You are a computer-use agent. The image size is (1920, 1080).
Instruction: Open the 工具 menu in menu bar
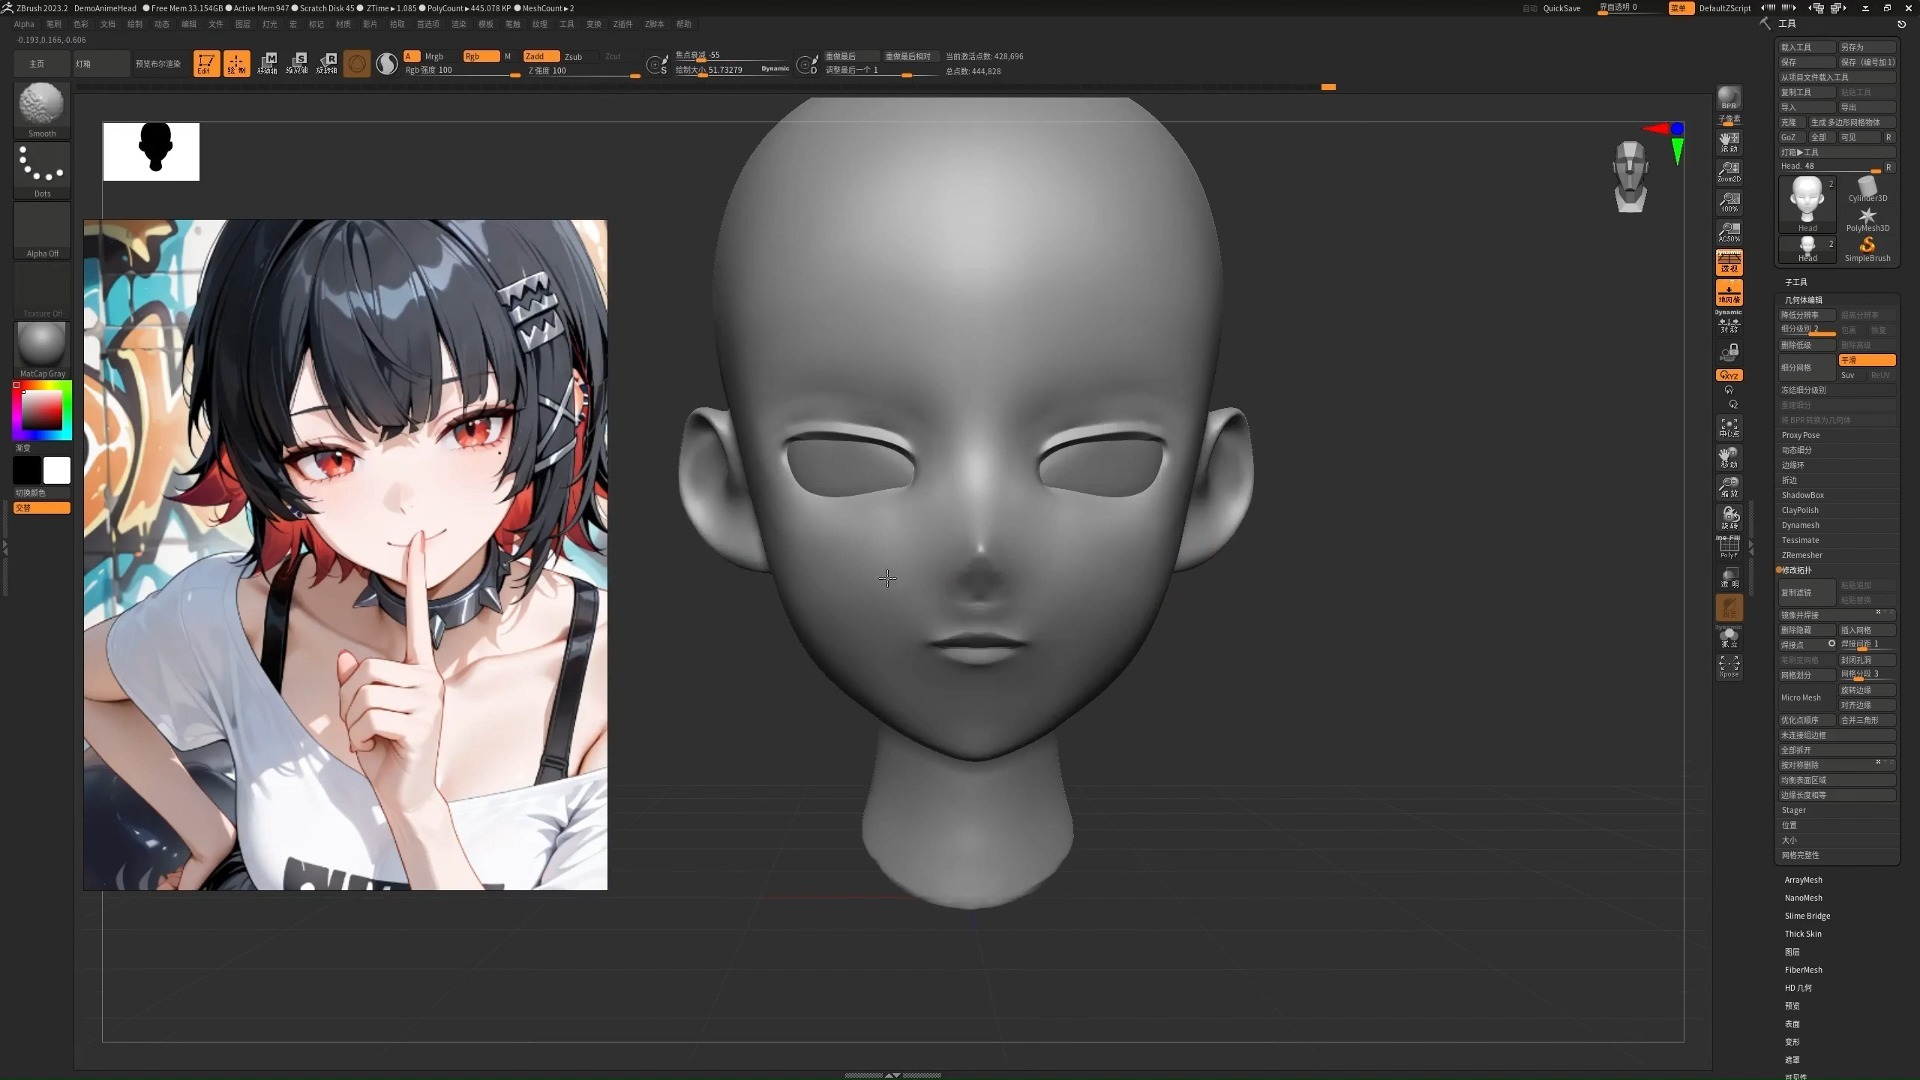pos(566,24)
